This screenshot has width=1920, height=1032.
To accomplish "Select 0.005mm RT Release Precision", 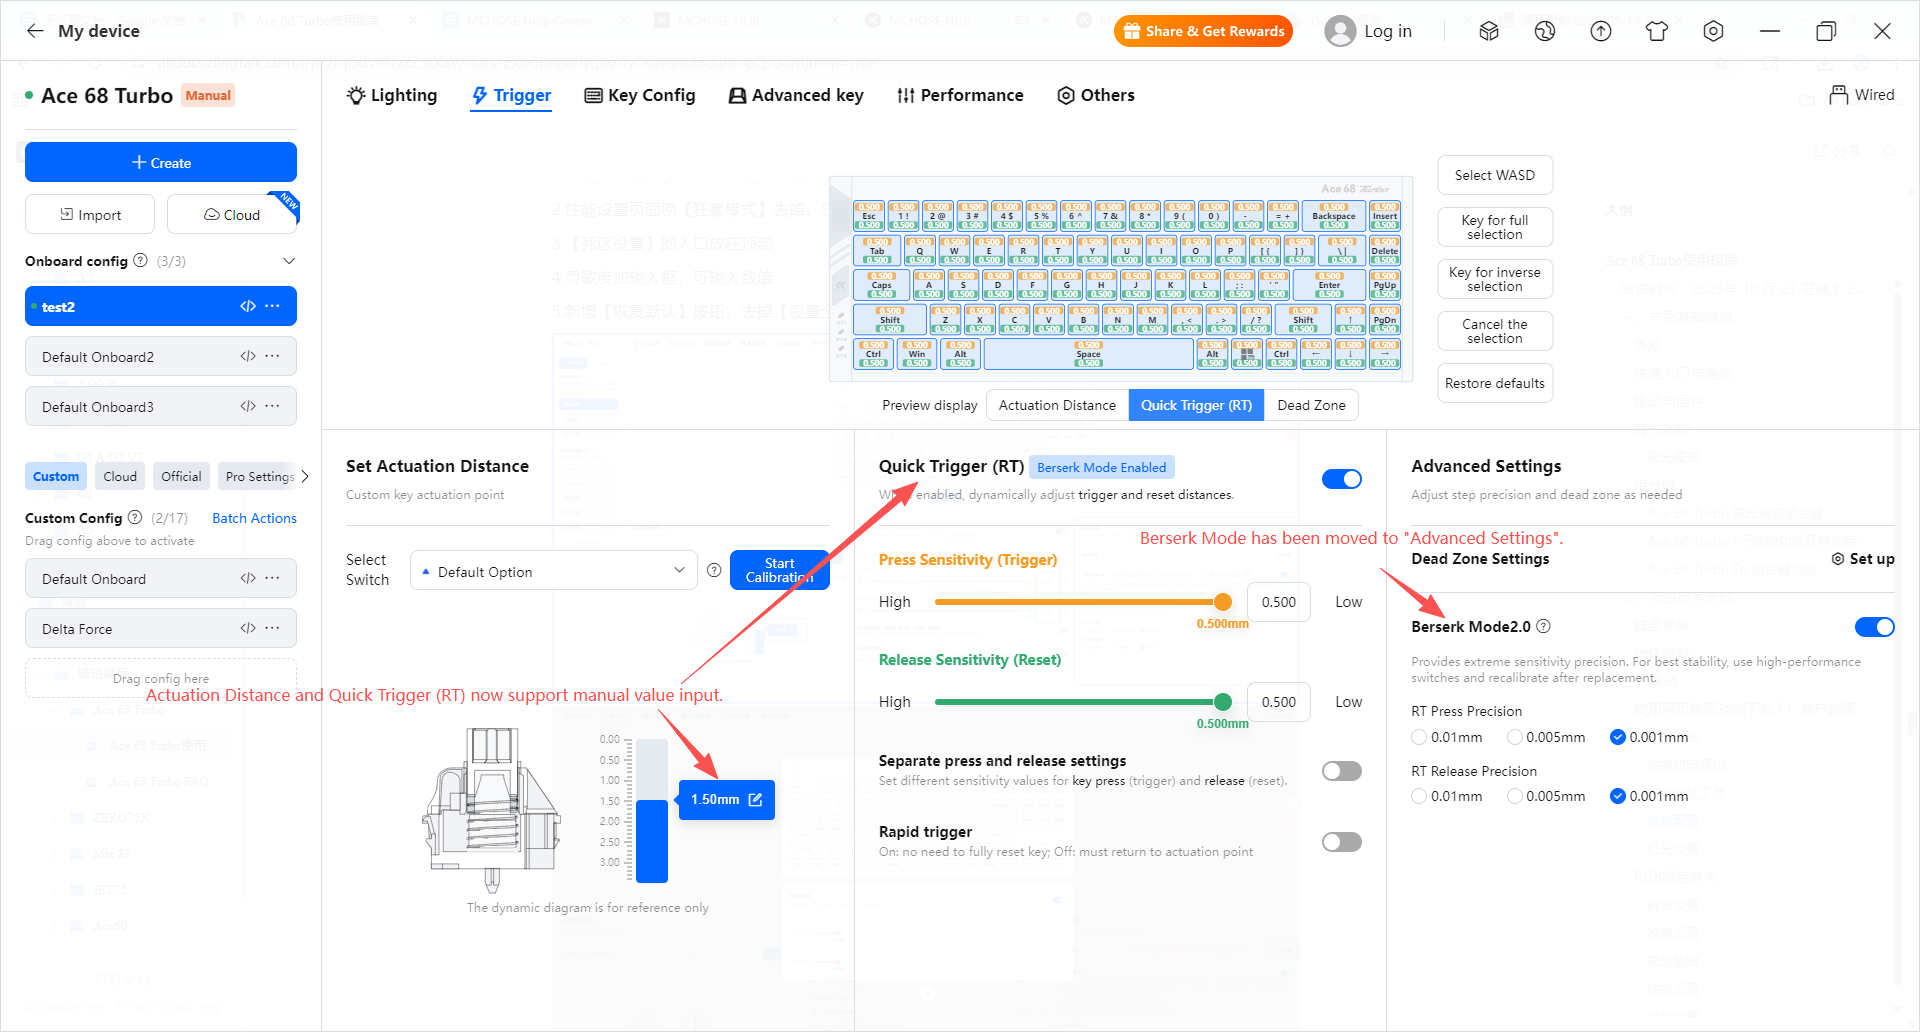I will [x=1515, y=796].
